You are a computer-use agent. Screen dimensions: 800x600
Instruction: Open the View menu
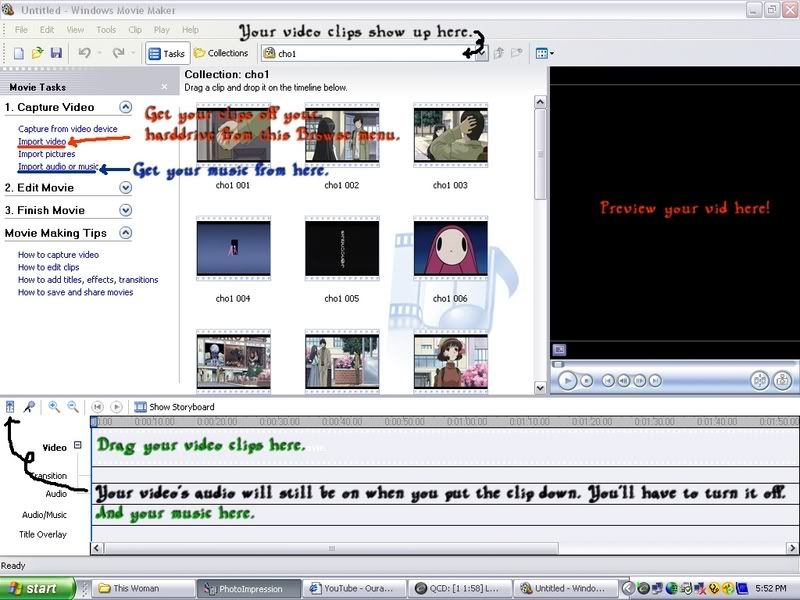pos(75,30)
